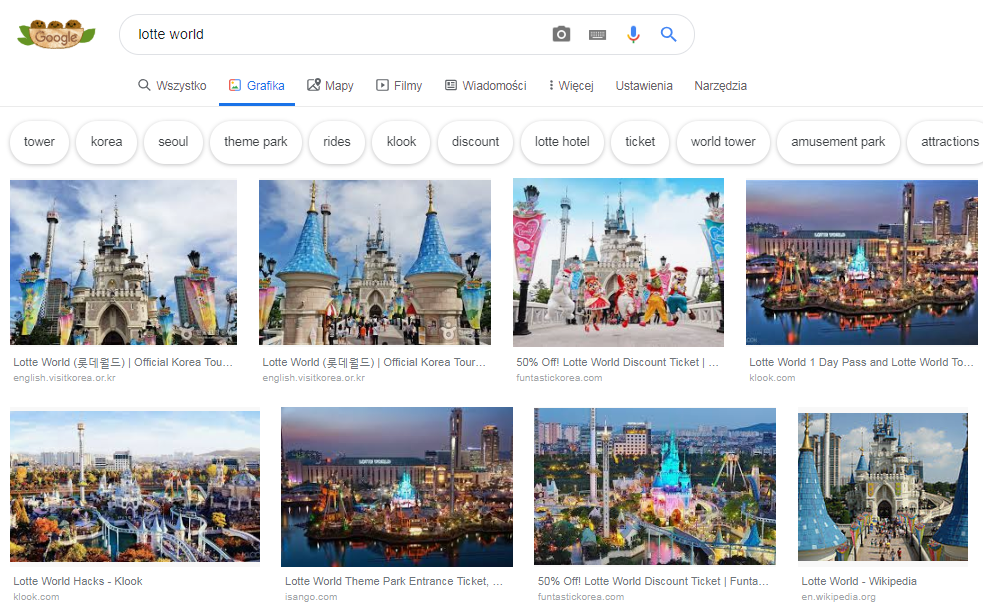This screenshot has width=983, height=612.
Task: Open search by image camera icon
Action: click(x=561, y=34)
